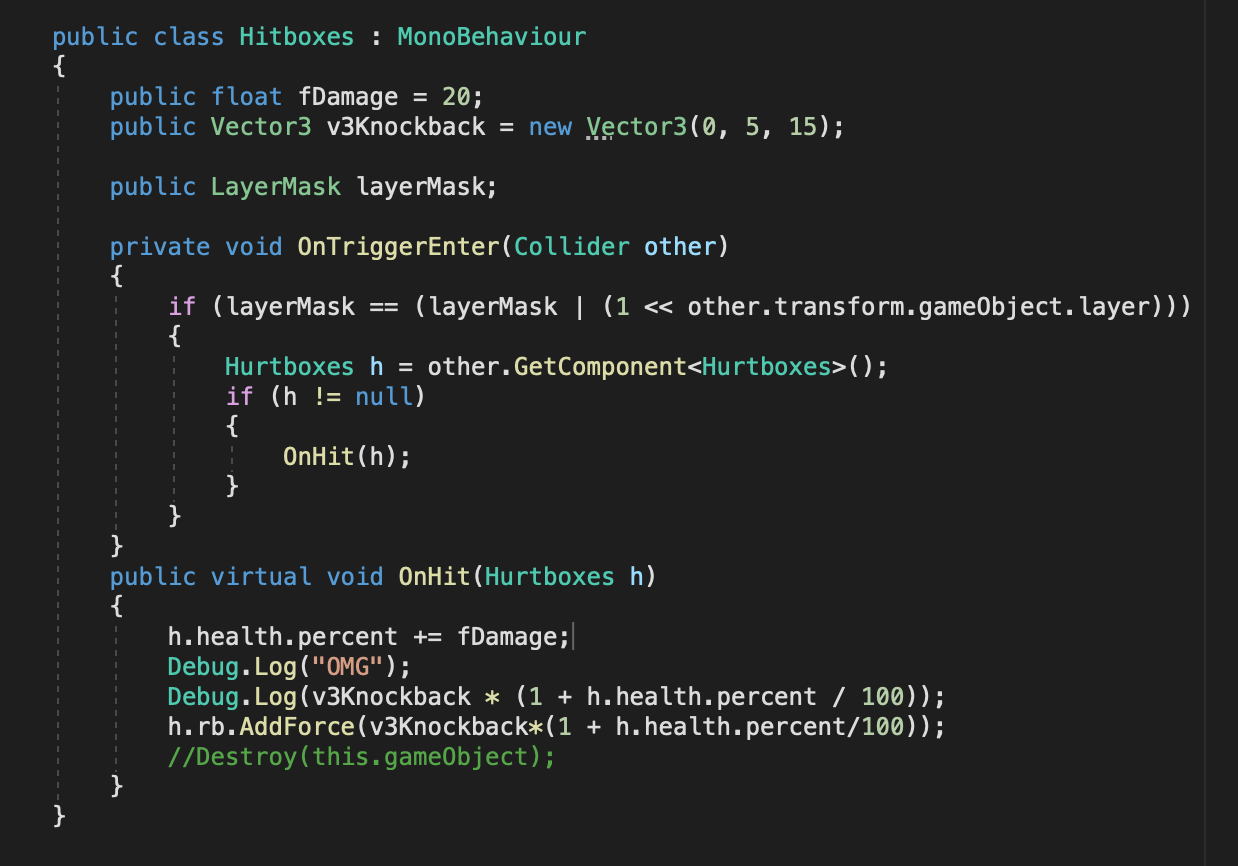
Task: Place cursor at end of h.health.percent line
Action: 572,637
